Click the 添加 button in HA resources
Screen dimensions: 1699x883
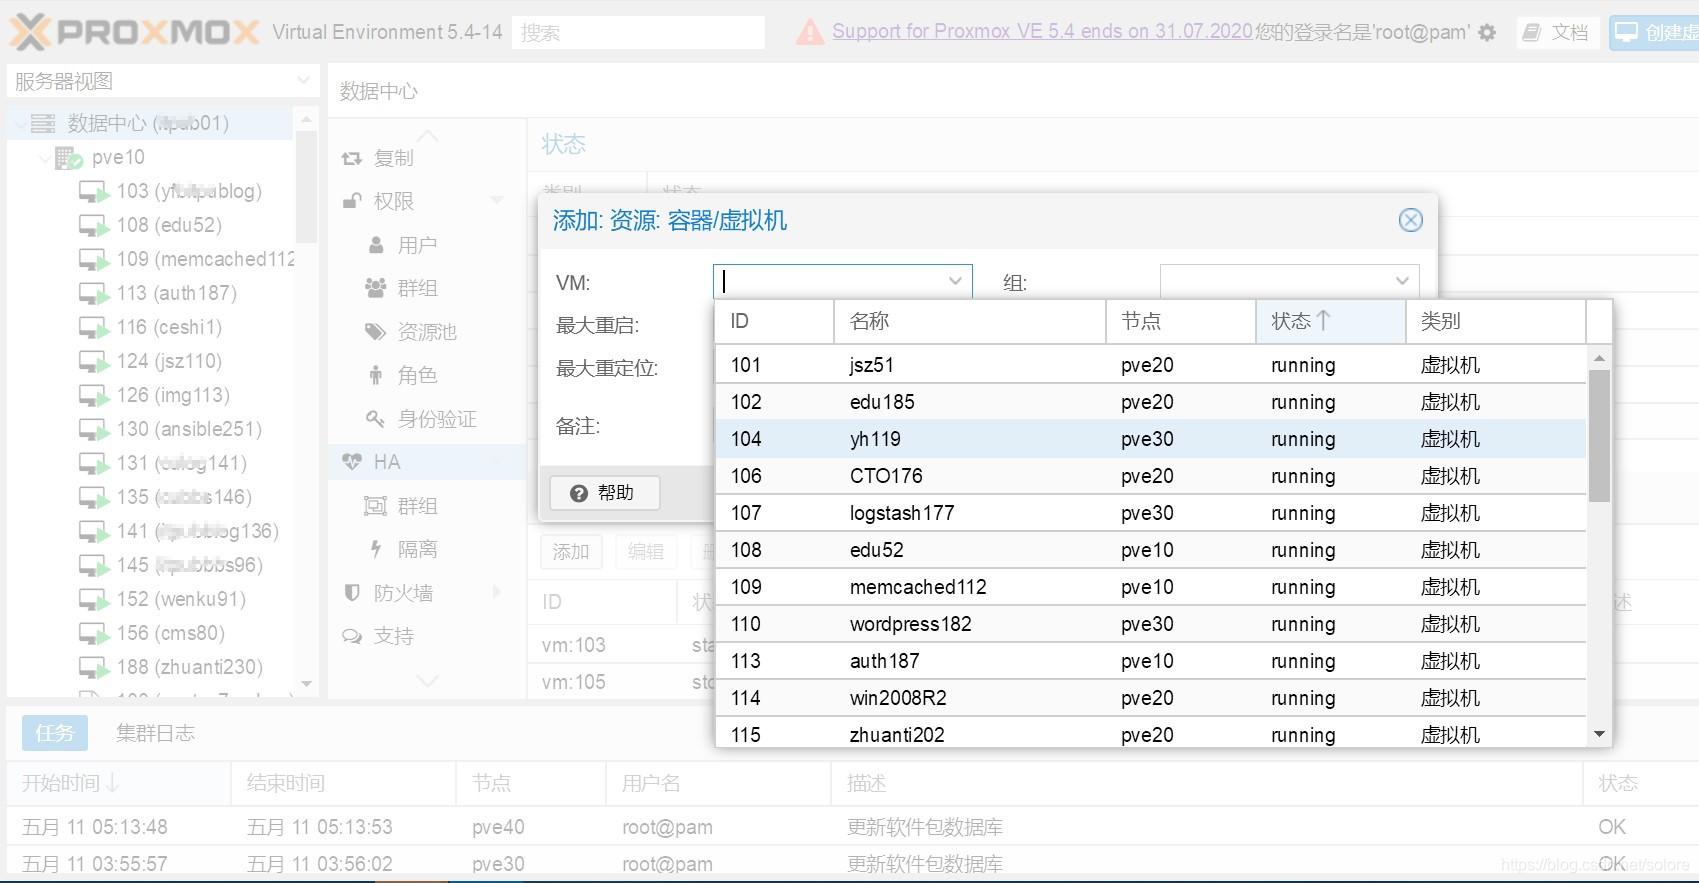pyautogui.click(x=571, y=552)
